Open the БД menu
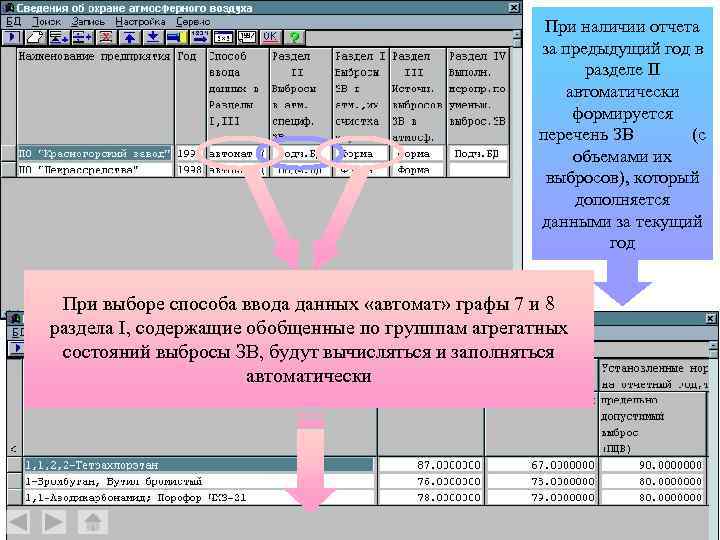This screenshot has width=720, height=540. coord(13,22)
